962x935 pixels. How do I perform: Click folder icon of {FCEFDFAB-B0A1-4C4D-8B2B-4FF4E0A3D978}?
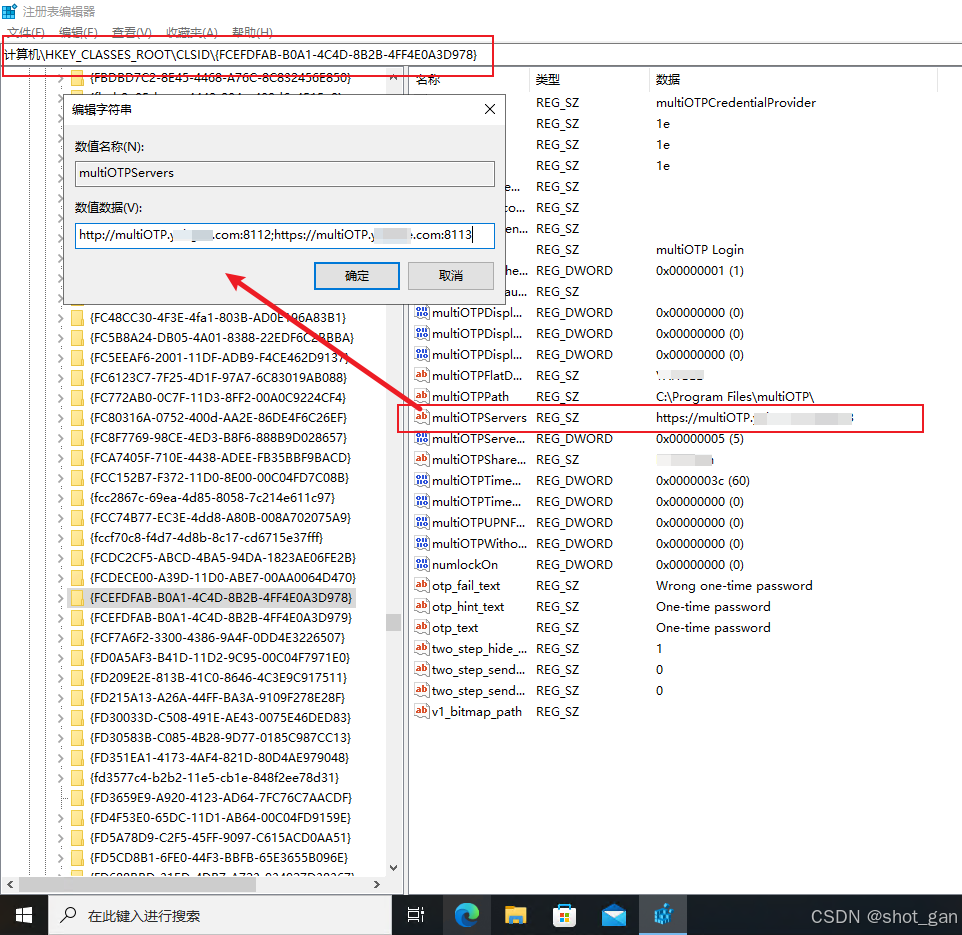(77, 598)
